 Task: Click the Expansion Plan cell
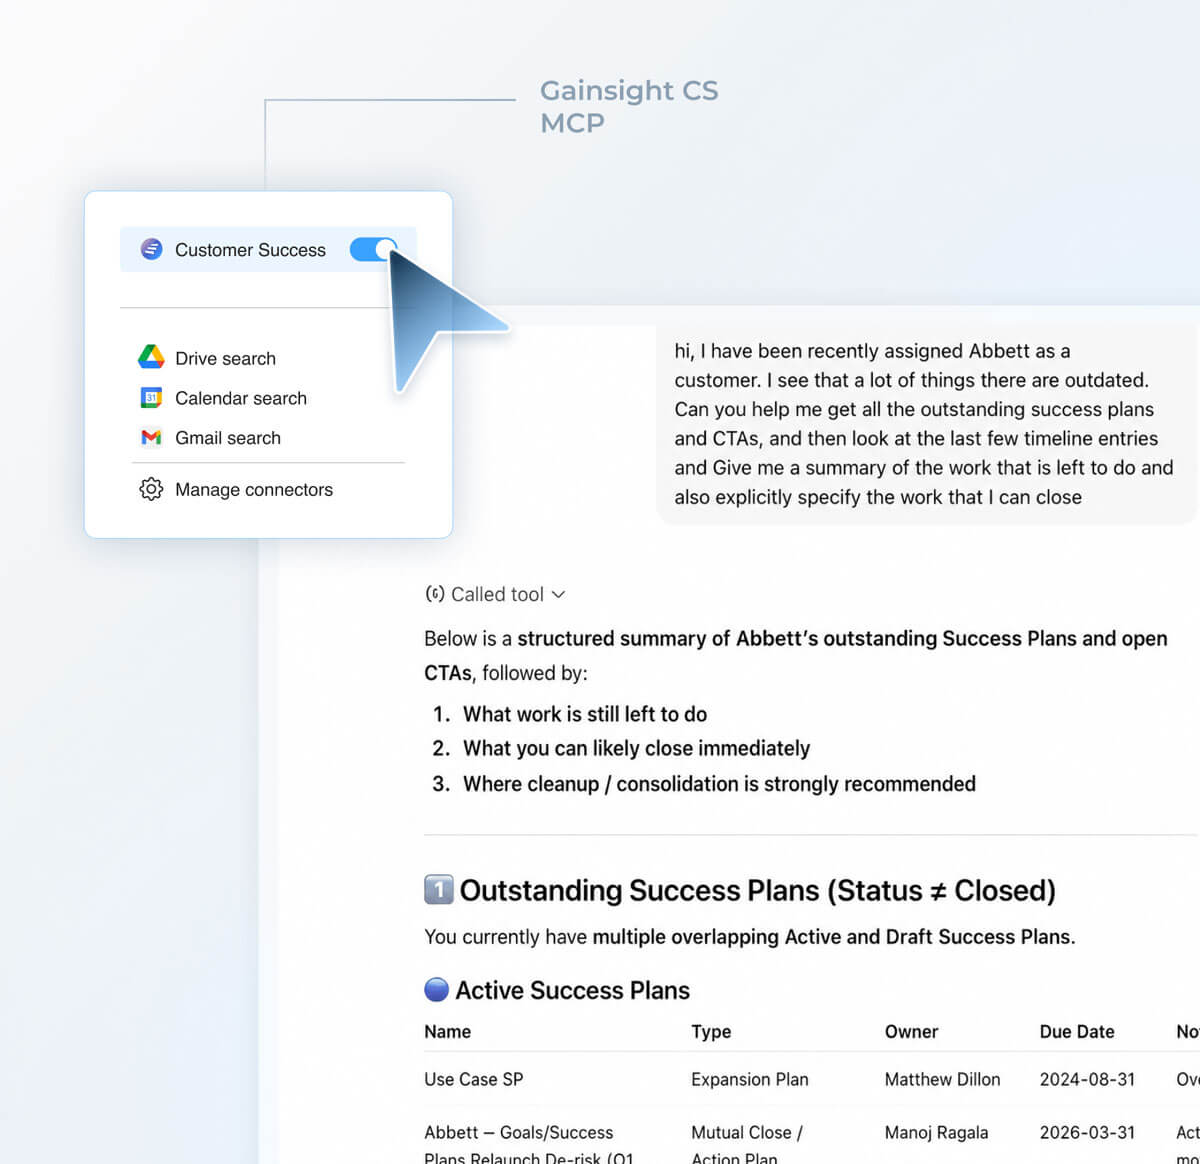coord(750,1079)
